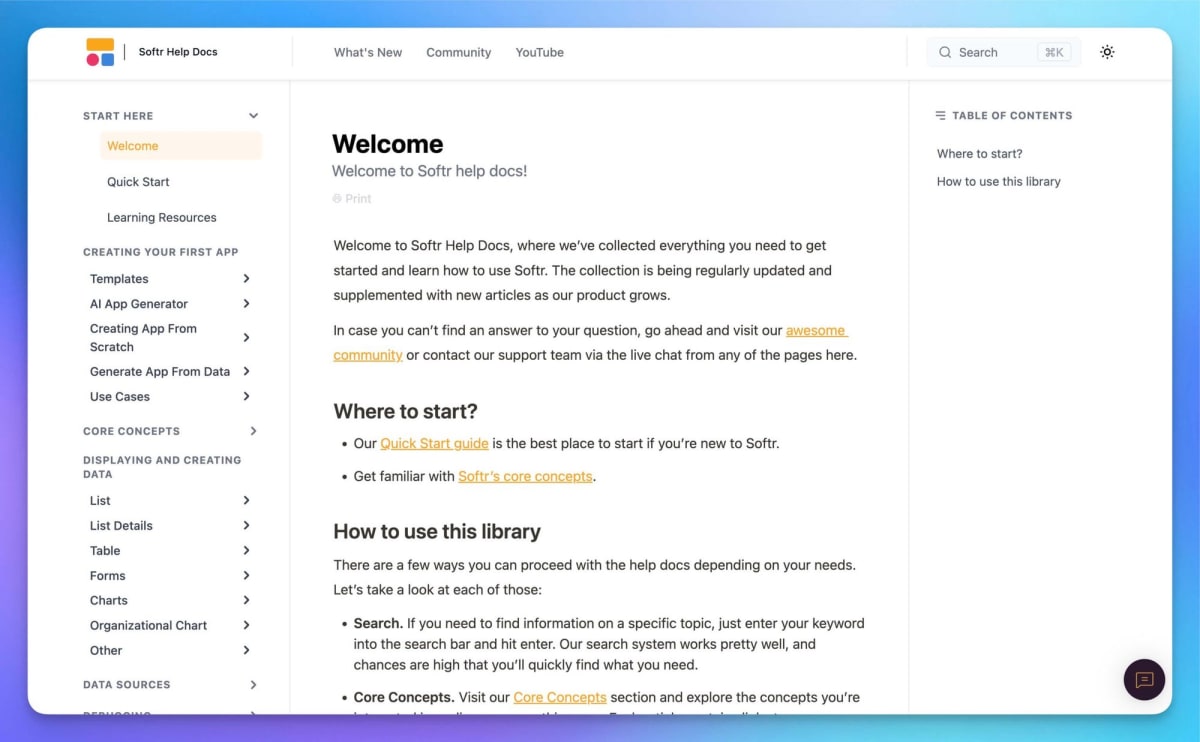Expand the Core Concepts section arrow
Viewport: 1200px width, 742px height.
[x=253, y=431]
